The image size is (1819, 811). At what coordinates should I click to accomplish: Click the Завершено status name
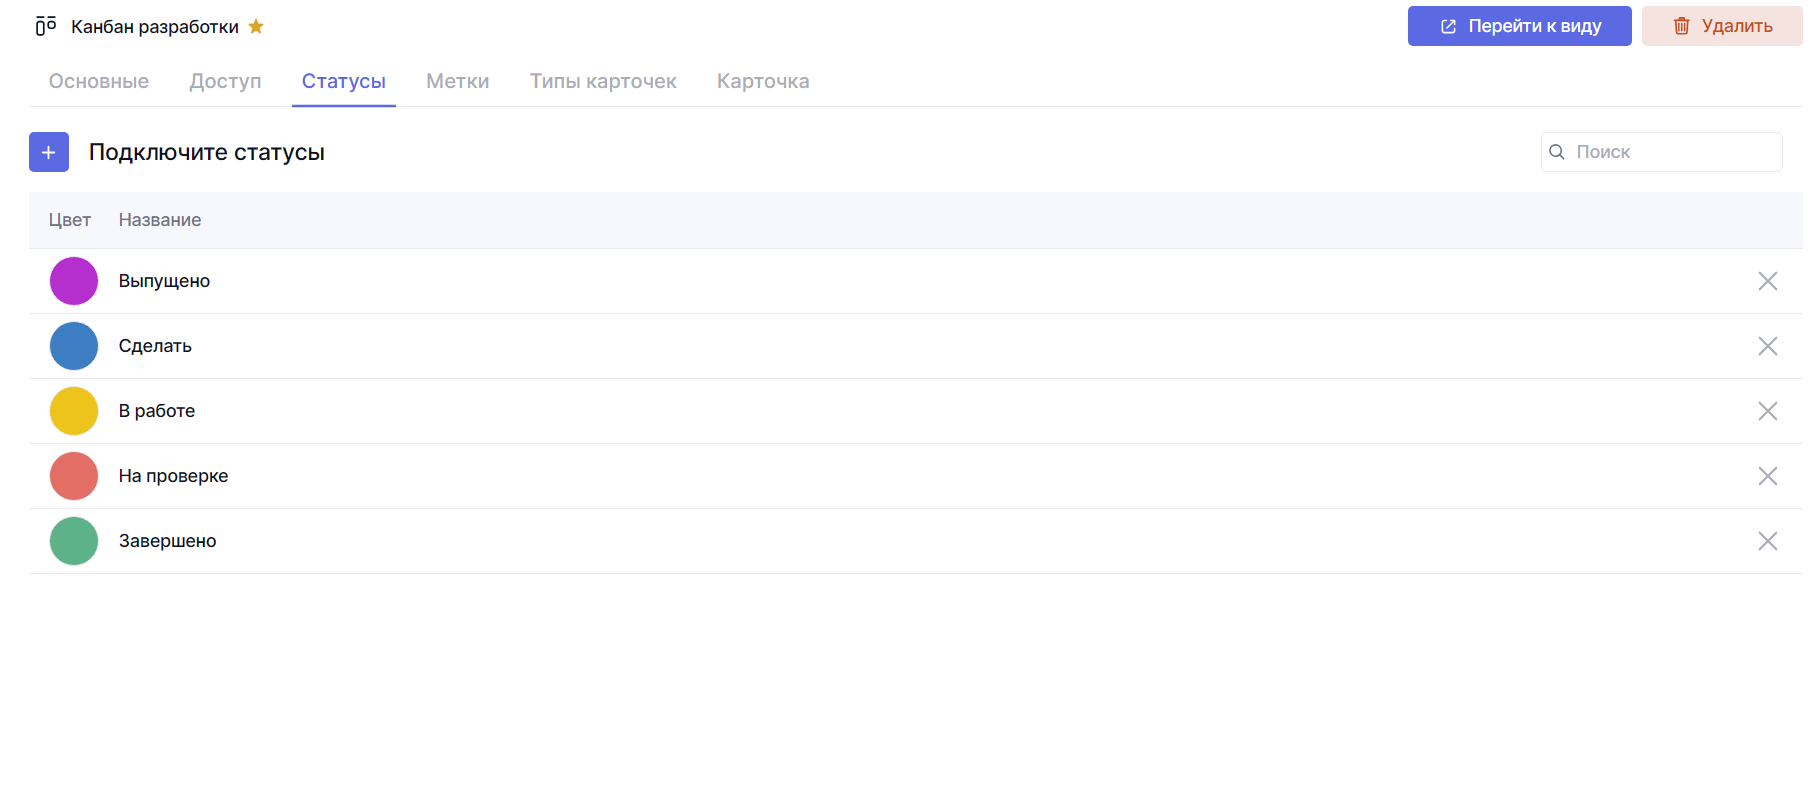[167, 541]
